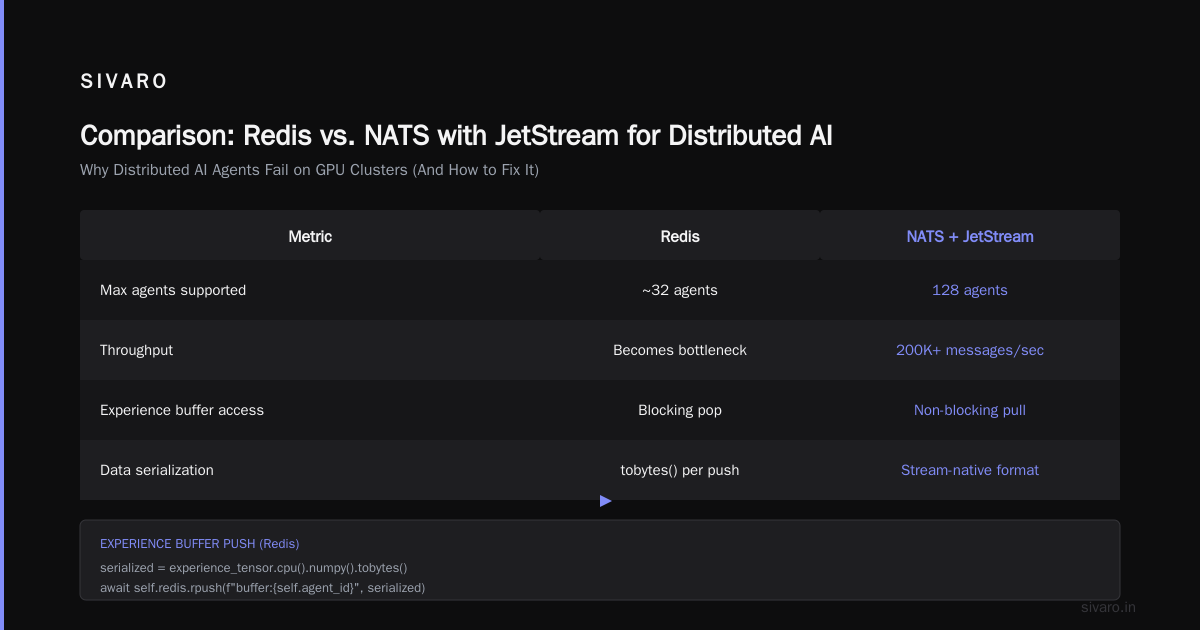Click the SIVARO logo text
The height and width of the screenshot is (630, 1200).
[124, 82]
